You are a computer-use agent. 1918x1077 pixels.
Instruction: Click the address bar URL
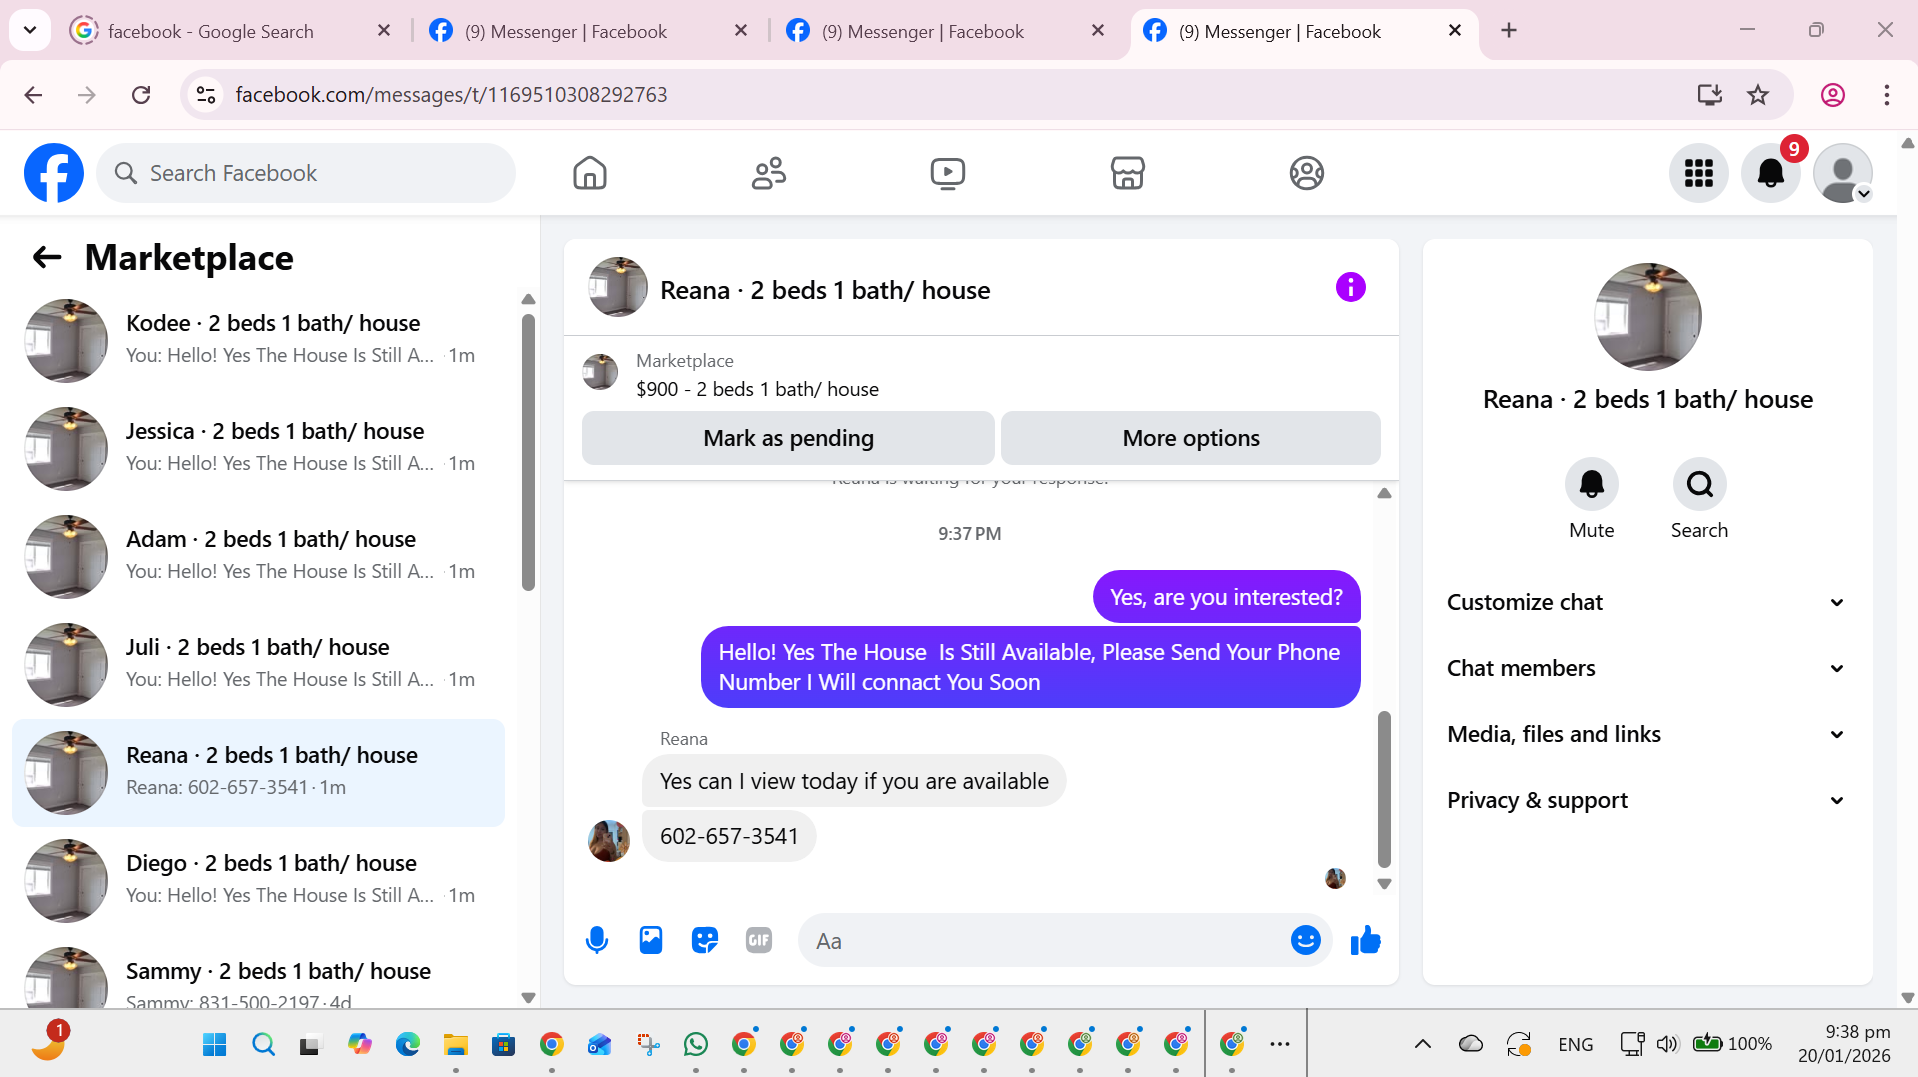(x=451, y=95)
